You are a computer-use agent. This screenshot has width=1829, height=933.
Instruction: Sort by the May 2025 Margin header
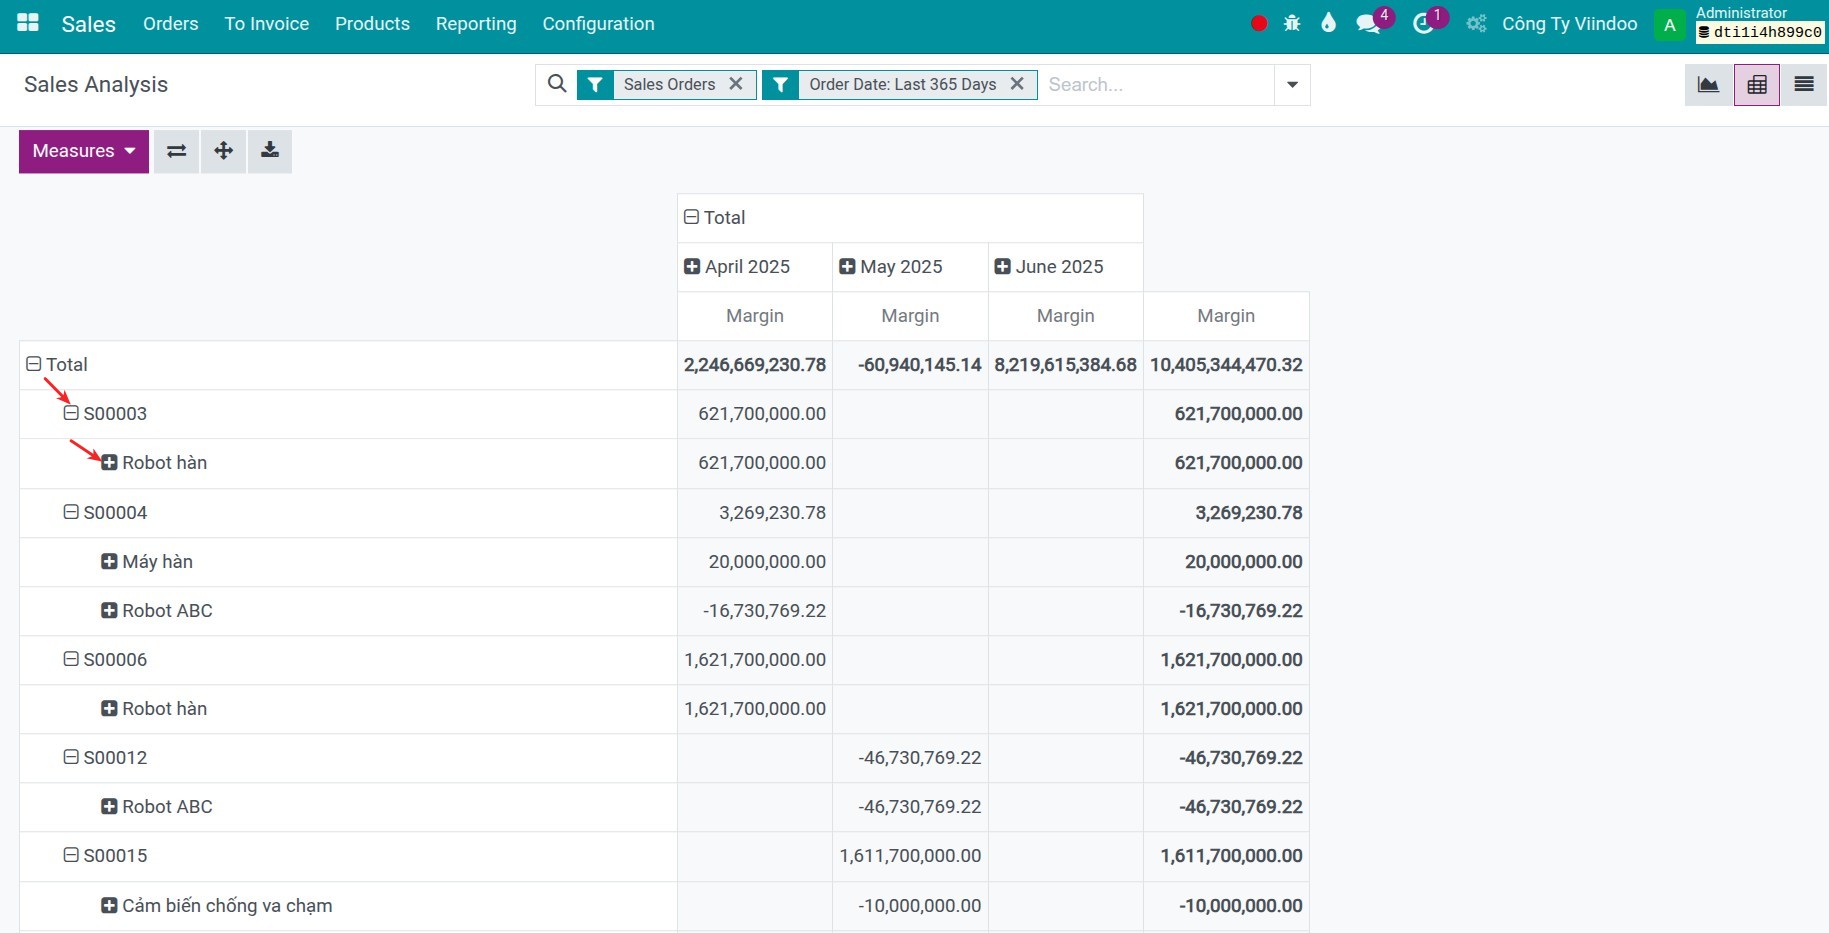click(910, 316)
